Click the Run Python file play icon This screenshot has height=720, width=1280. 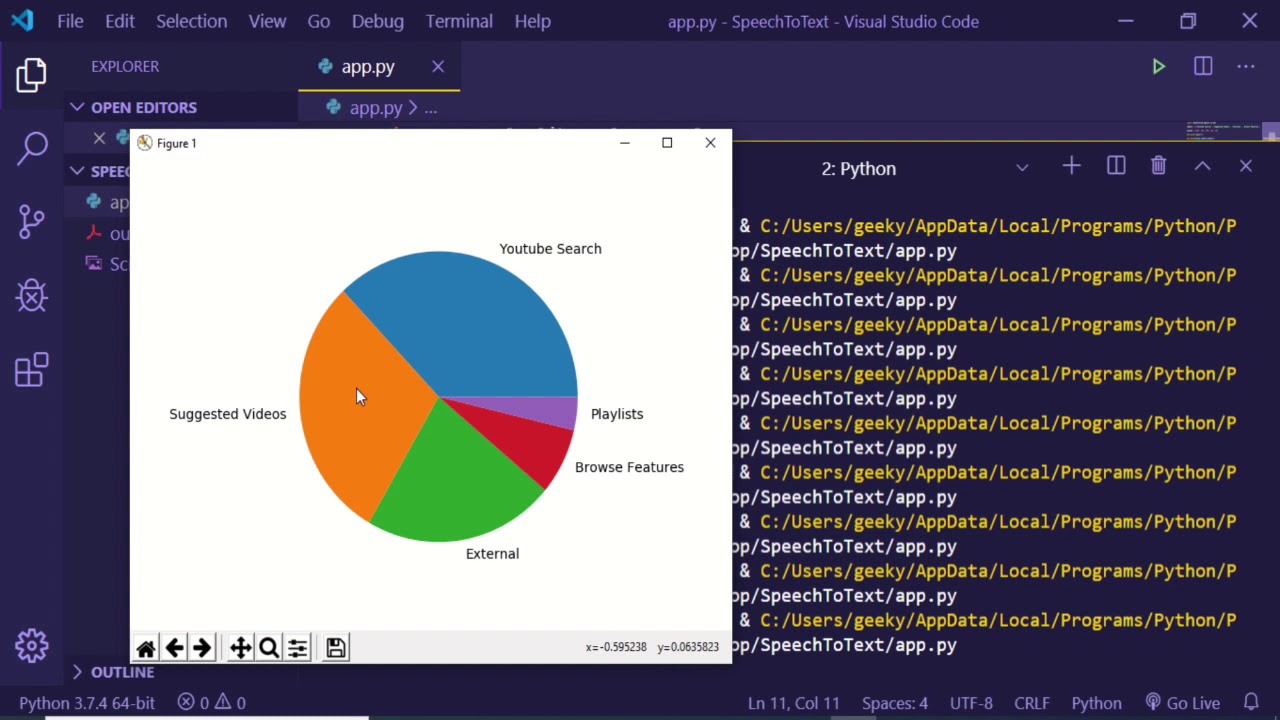pyautogui.click(x=1158, y=67)
